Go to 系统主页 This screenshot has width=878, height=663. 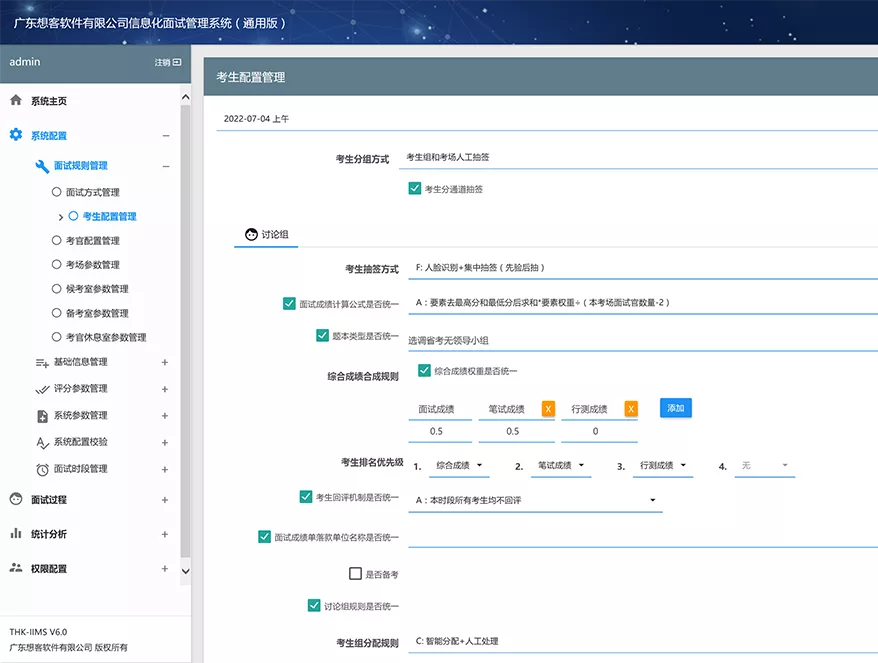point(49,101)
